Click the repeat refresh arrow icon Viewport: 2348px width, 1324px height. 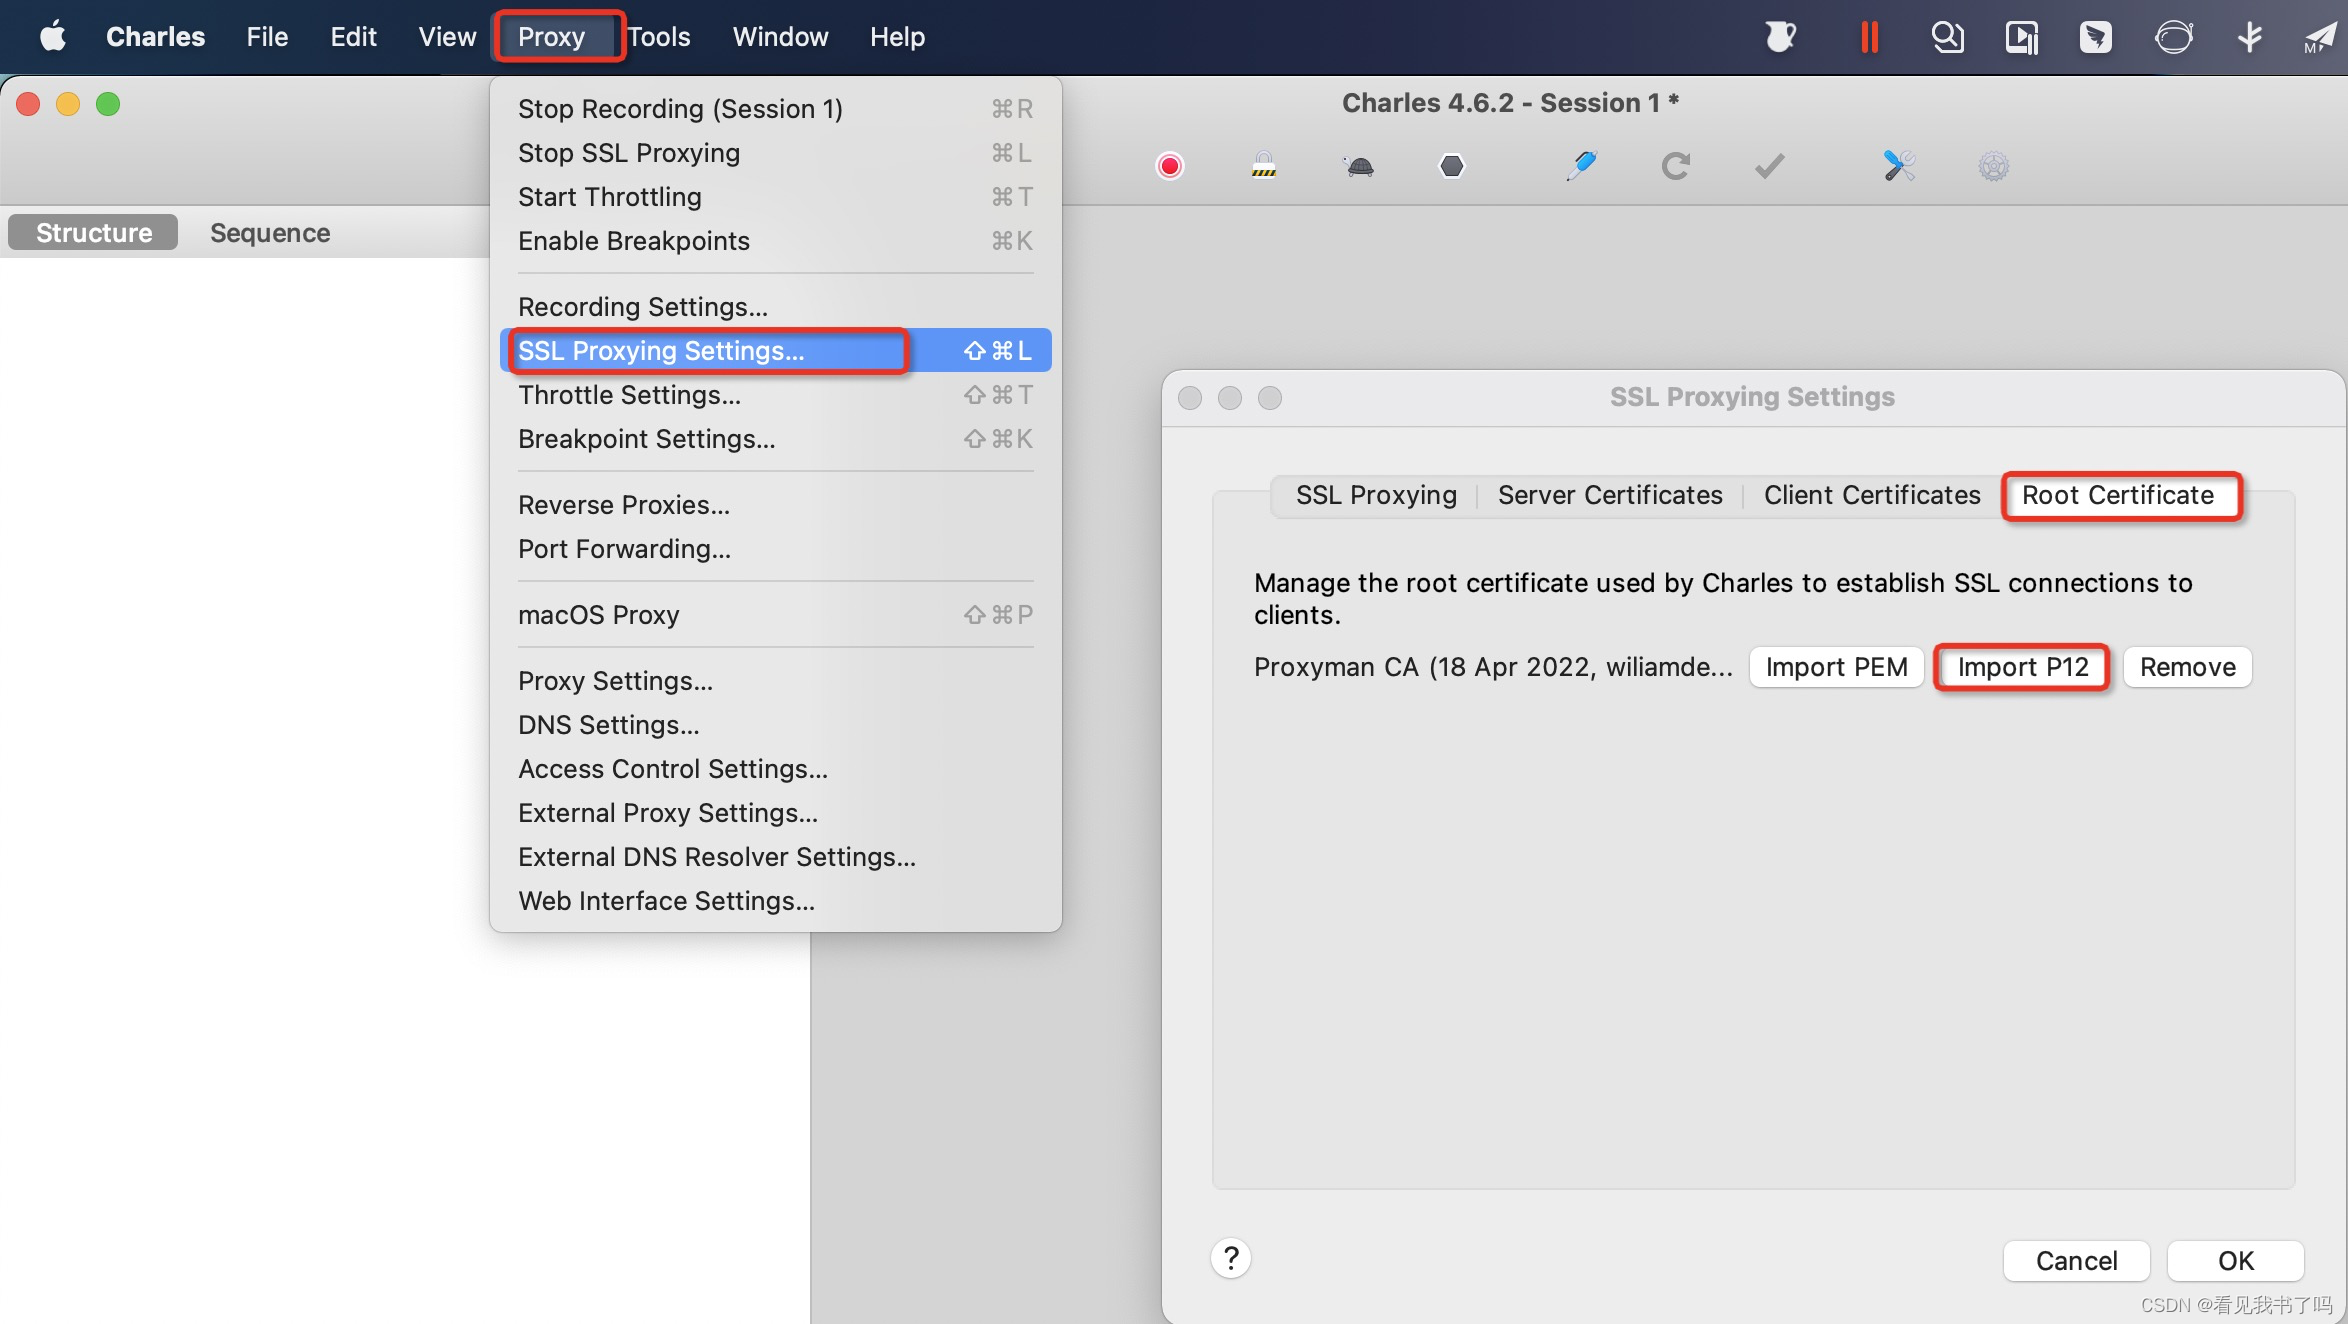pyautogui.click(x=1676, y=166)
